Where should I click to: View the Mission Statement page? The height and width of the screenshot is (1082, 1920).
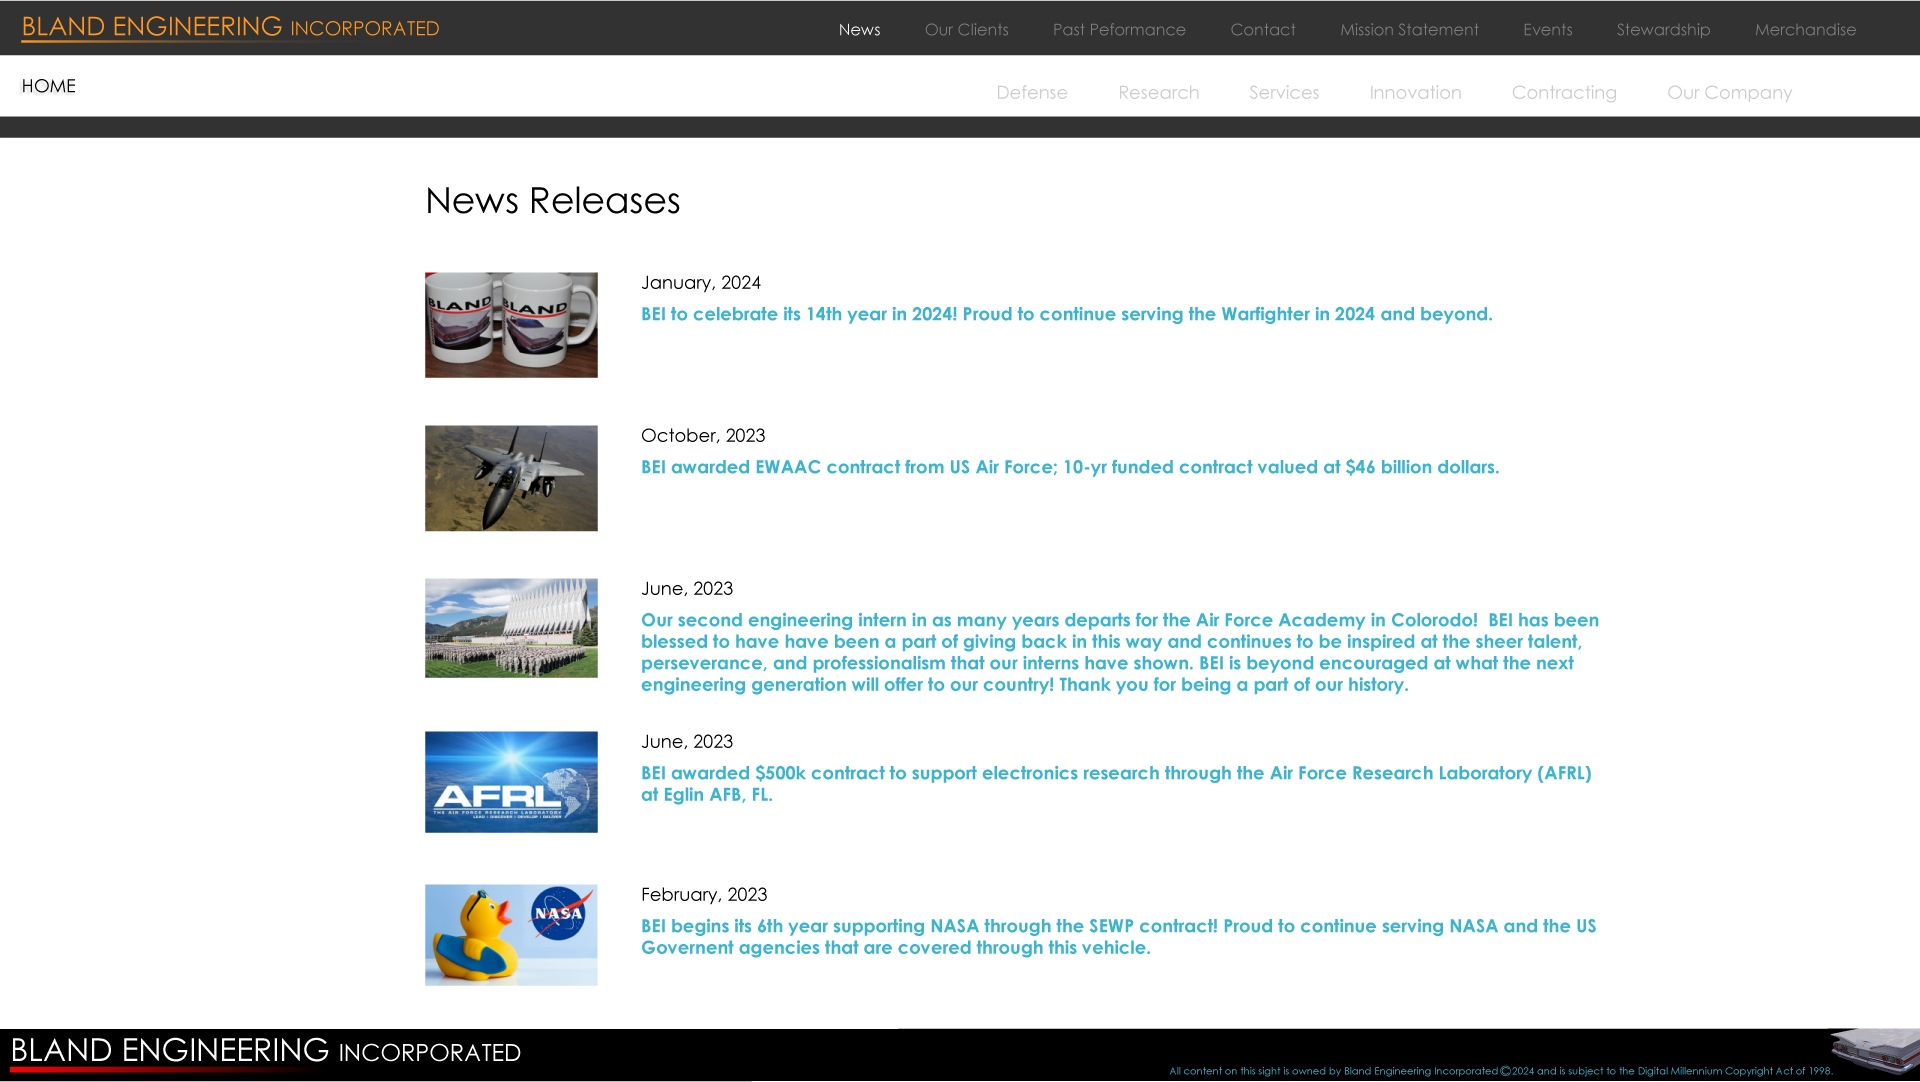[x=1409, y=30]
